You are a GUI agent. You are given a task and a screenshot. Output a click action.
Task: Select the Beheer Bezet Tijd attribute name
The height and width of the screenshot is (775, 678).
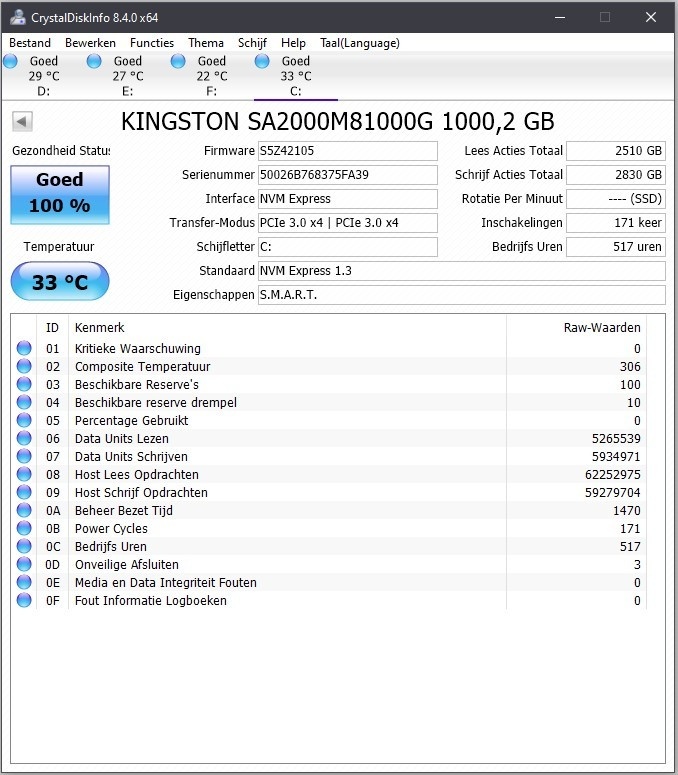pyautogui.click(x=124, y=511)
